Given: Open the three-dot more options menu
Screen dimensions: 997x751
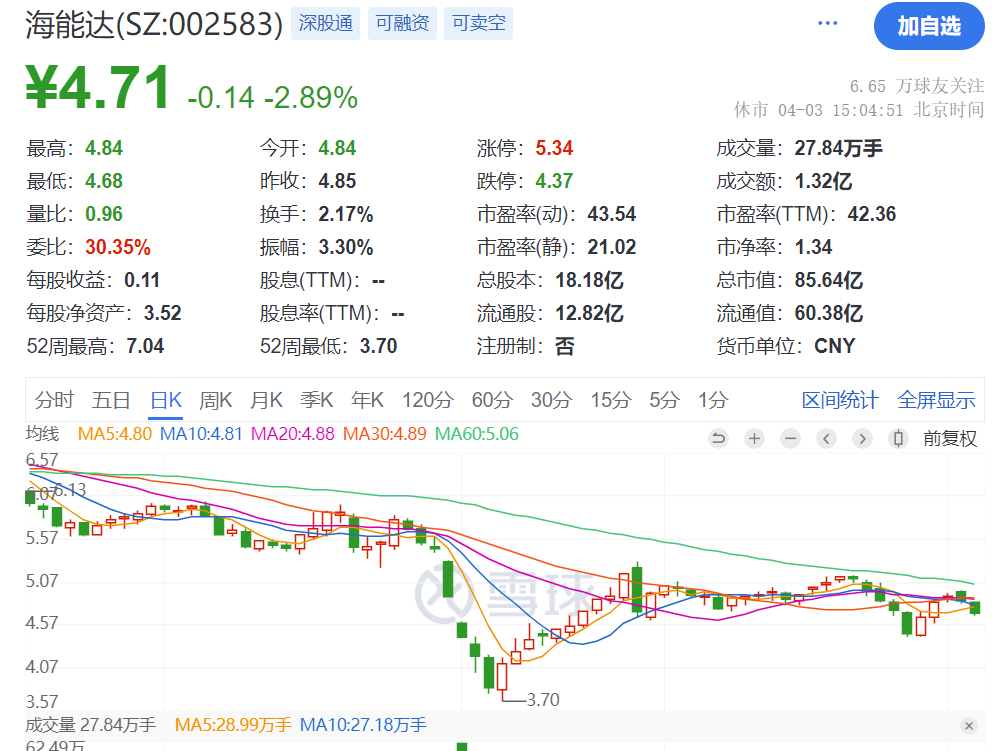Looking at the screenshot, I should pyautogui.click(x=827, y=24).
